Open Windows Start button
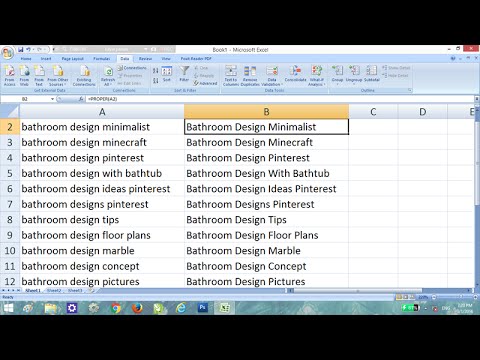This screenshot has height=360, width=480. tap(8, 308)
